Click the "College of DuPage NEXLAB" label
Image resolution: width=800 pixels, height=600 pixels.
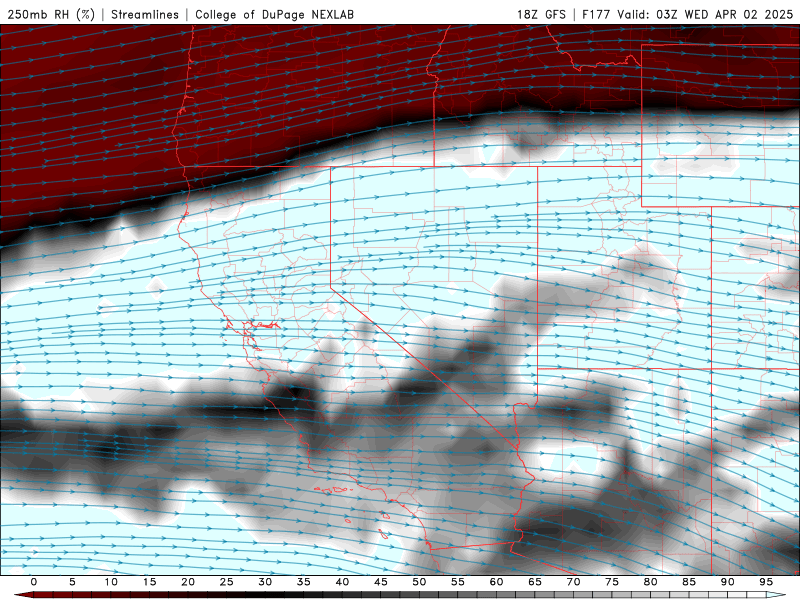pos(274,14)
